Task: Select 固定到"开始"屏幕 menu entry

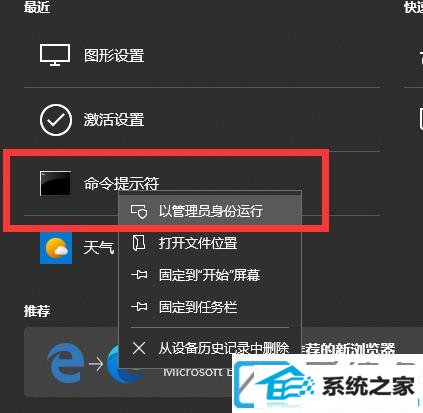Action: (210, 275)
